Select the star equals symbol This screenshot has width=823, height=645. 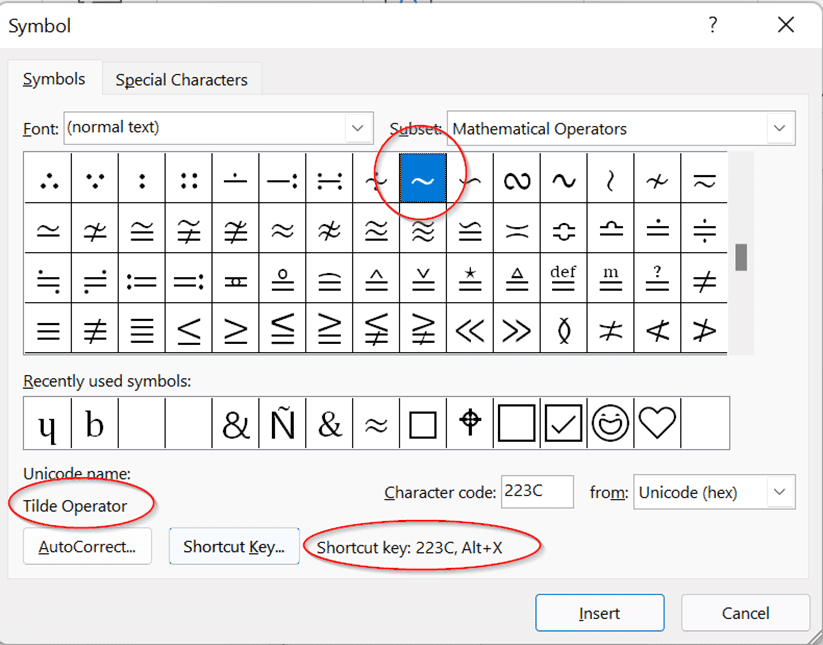click(x=470, y=278)
